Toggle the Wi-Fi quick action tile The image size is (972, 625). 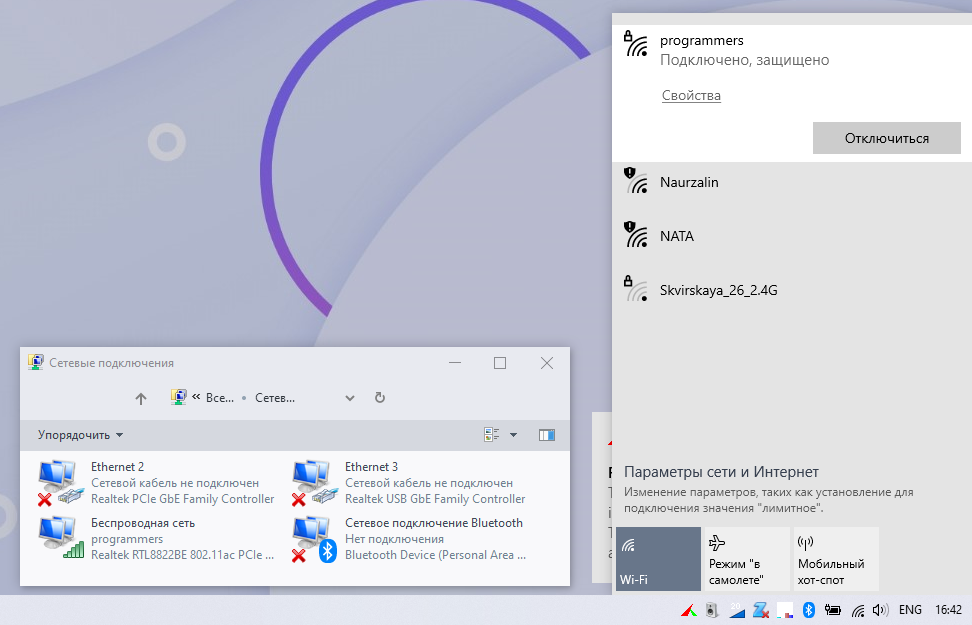coord(658,559)
